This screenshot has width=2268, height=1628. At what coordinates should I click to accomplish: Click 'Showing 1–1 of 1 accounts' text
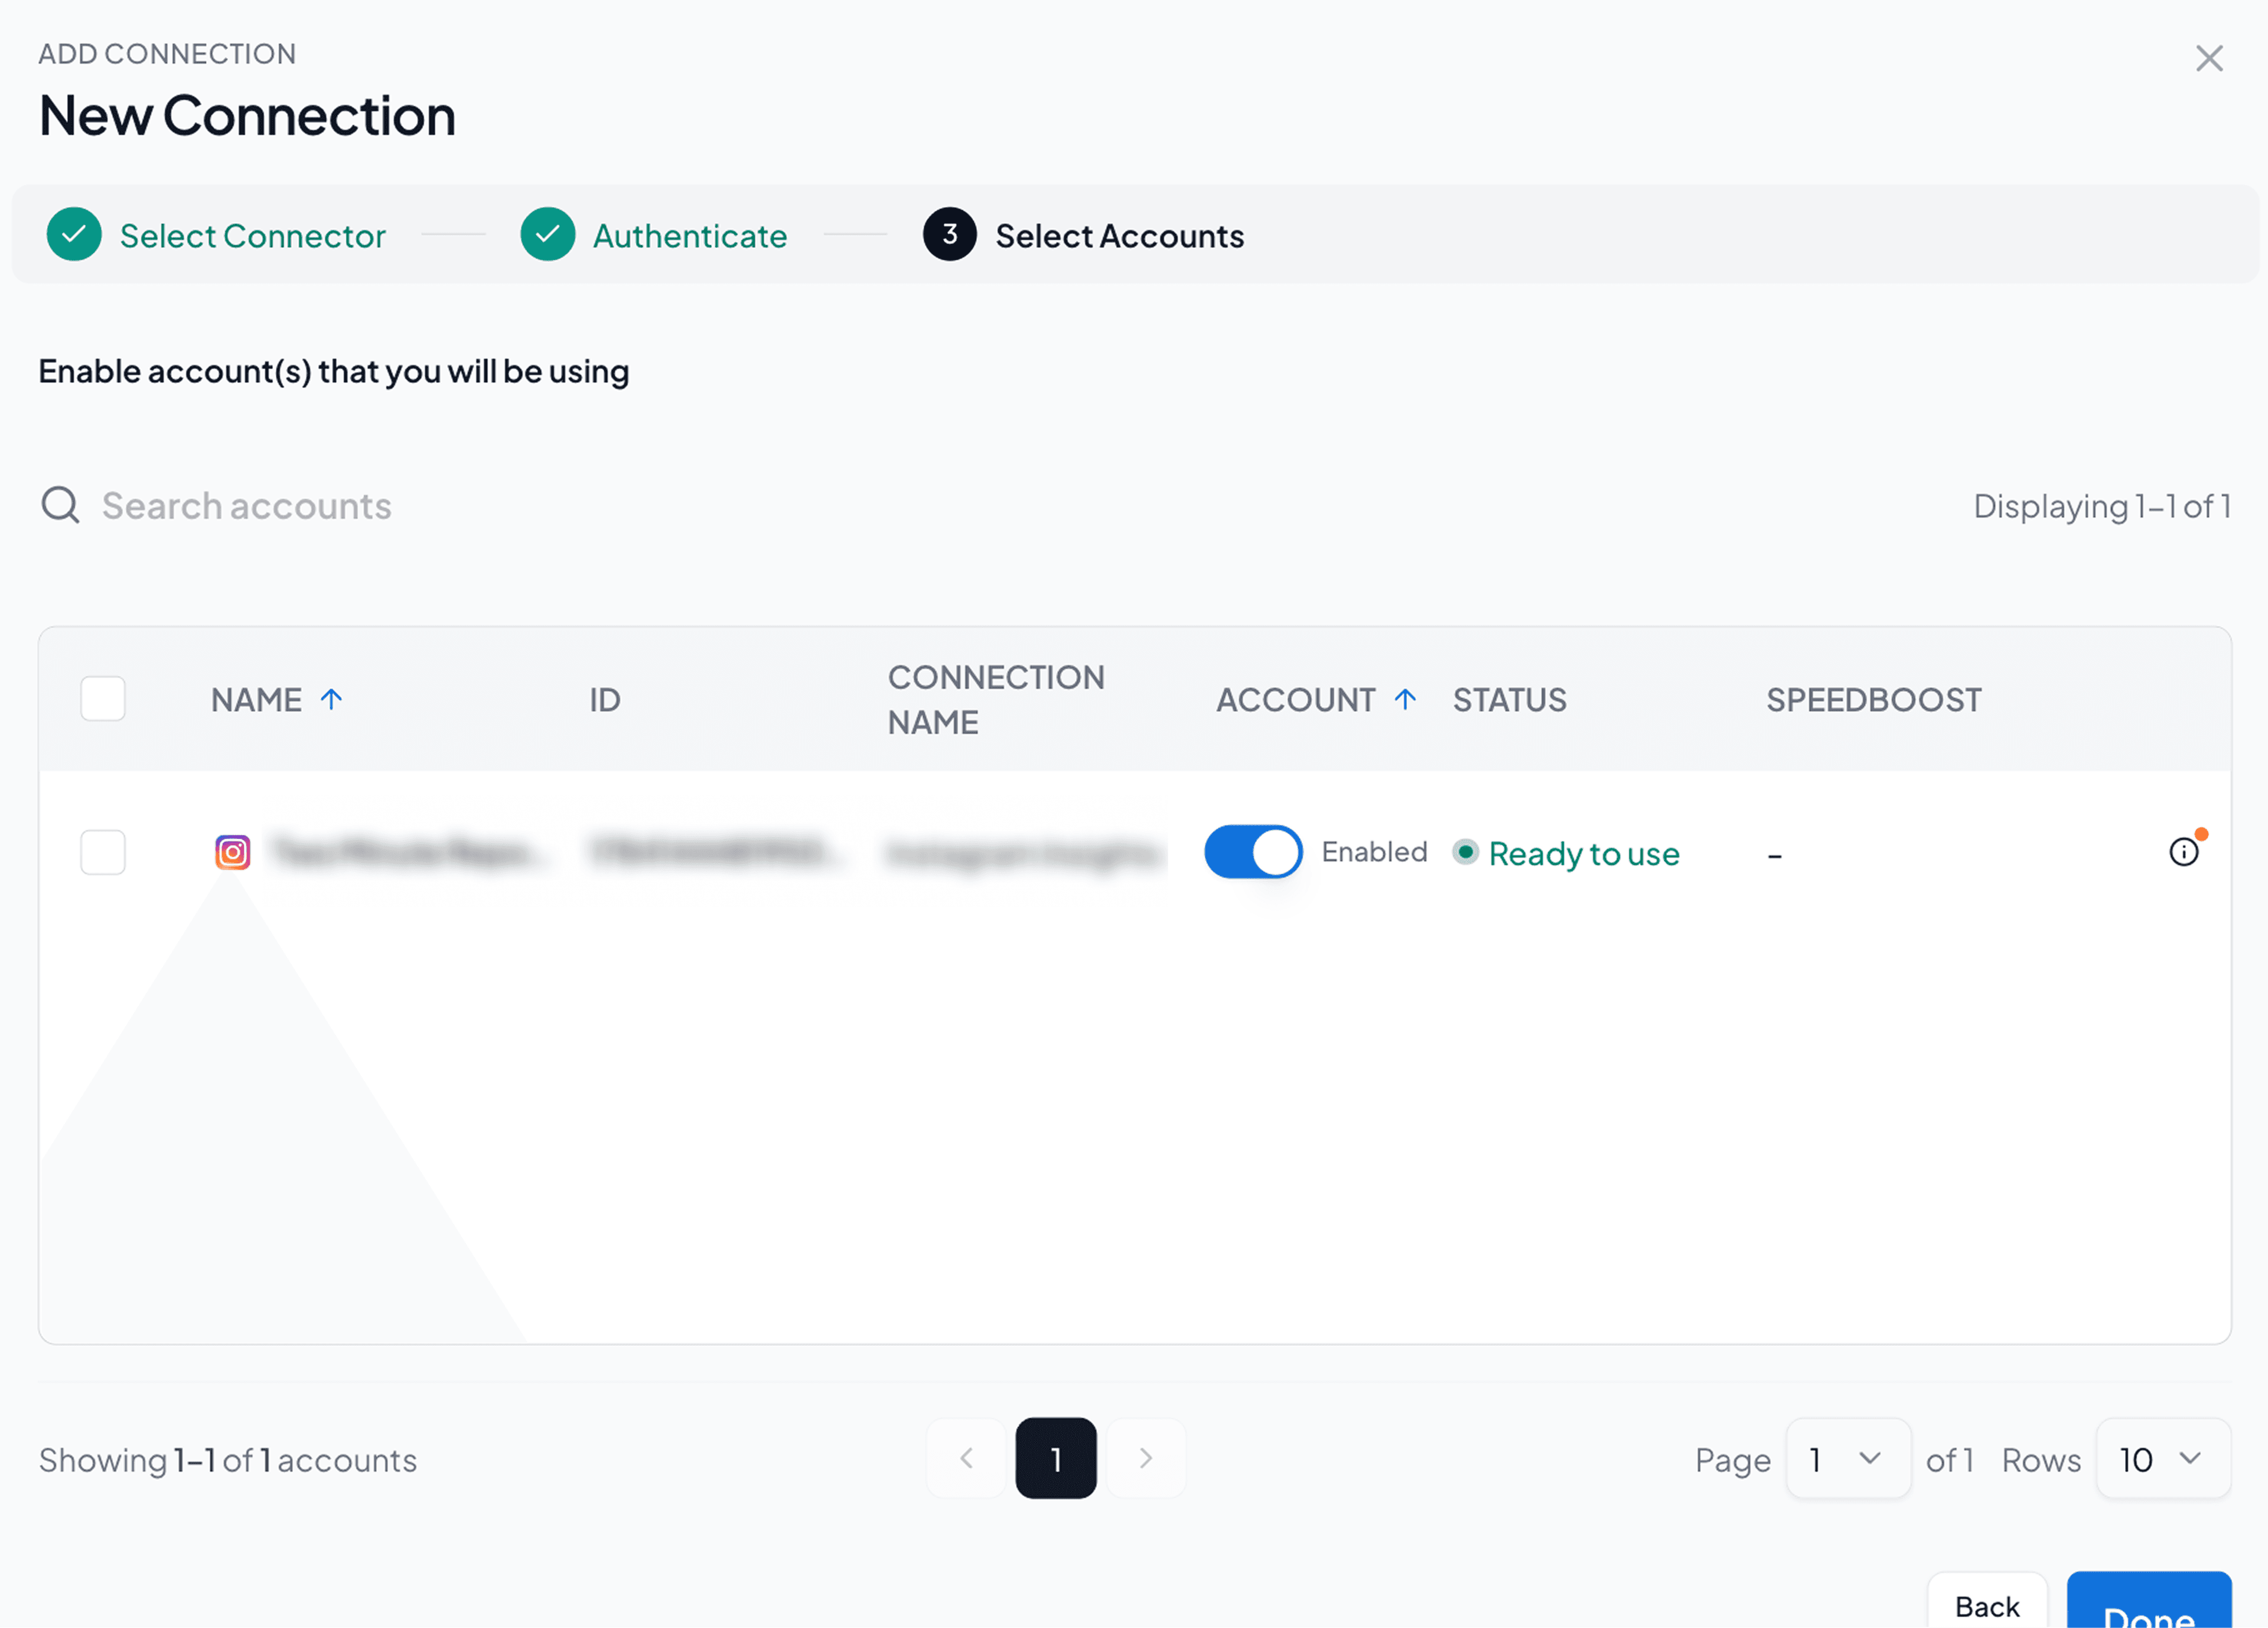[x=228, y=1460]
